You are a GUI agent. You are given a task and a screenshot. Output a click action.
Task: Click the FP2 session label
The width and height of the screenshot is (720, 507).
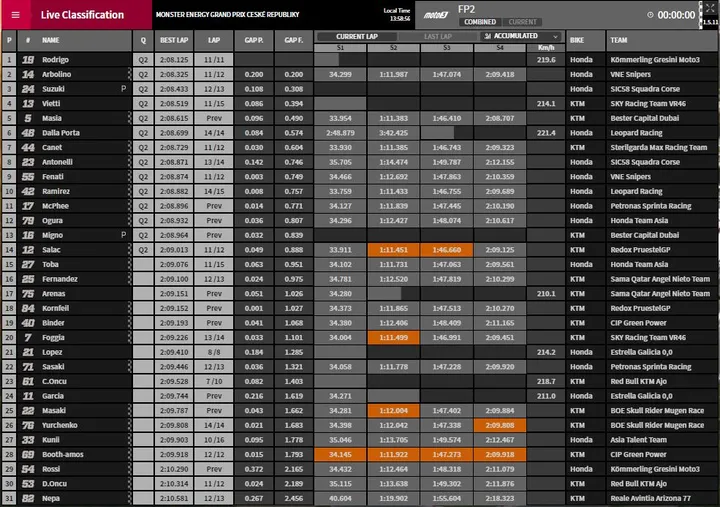467,9
